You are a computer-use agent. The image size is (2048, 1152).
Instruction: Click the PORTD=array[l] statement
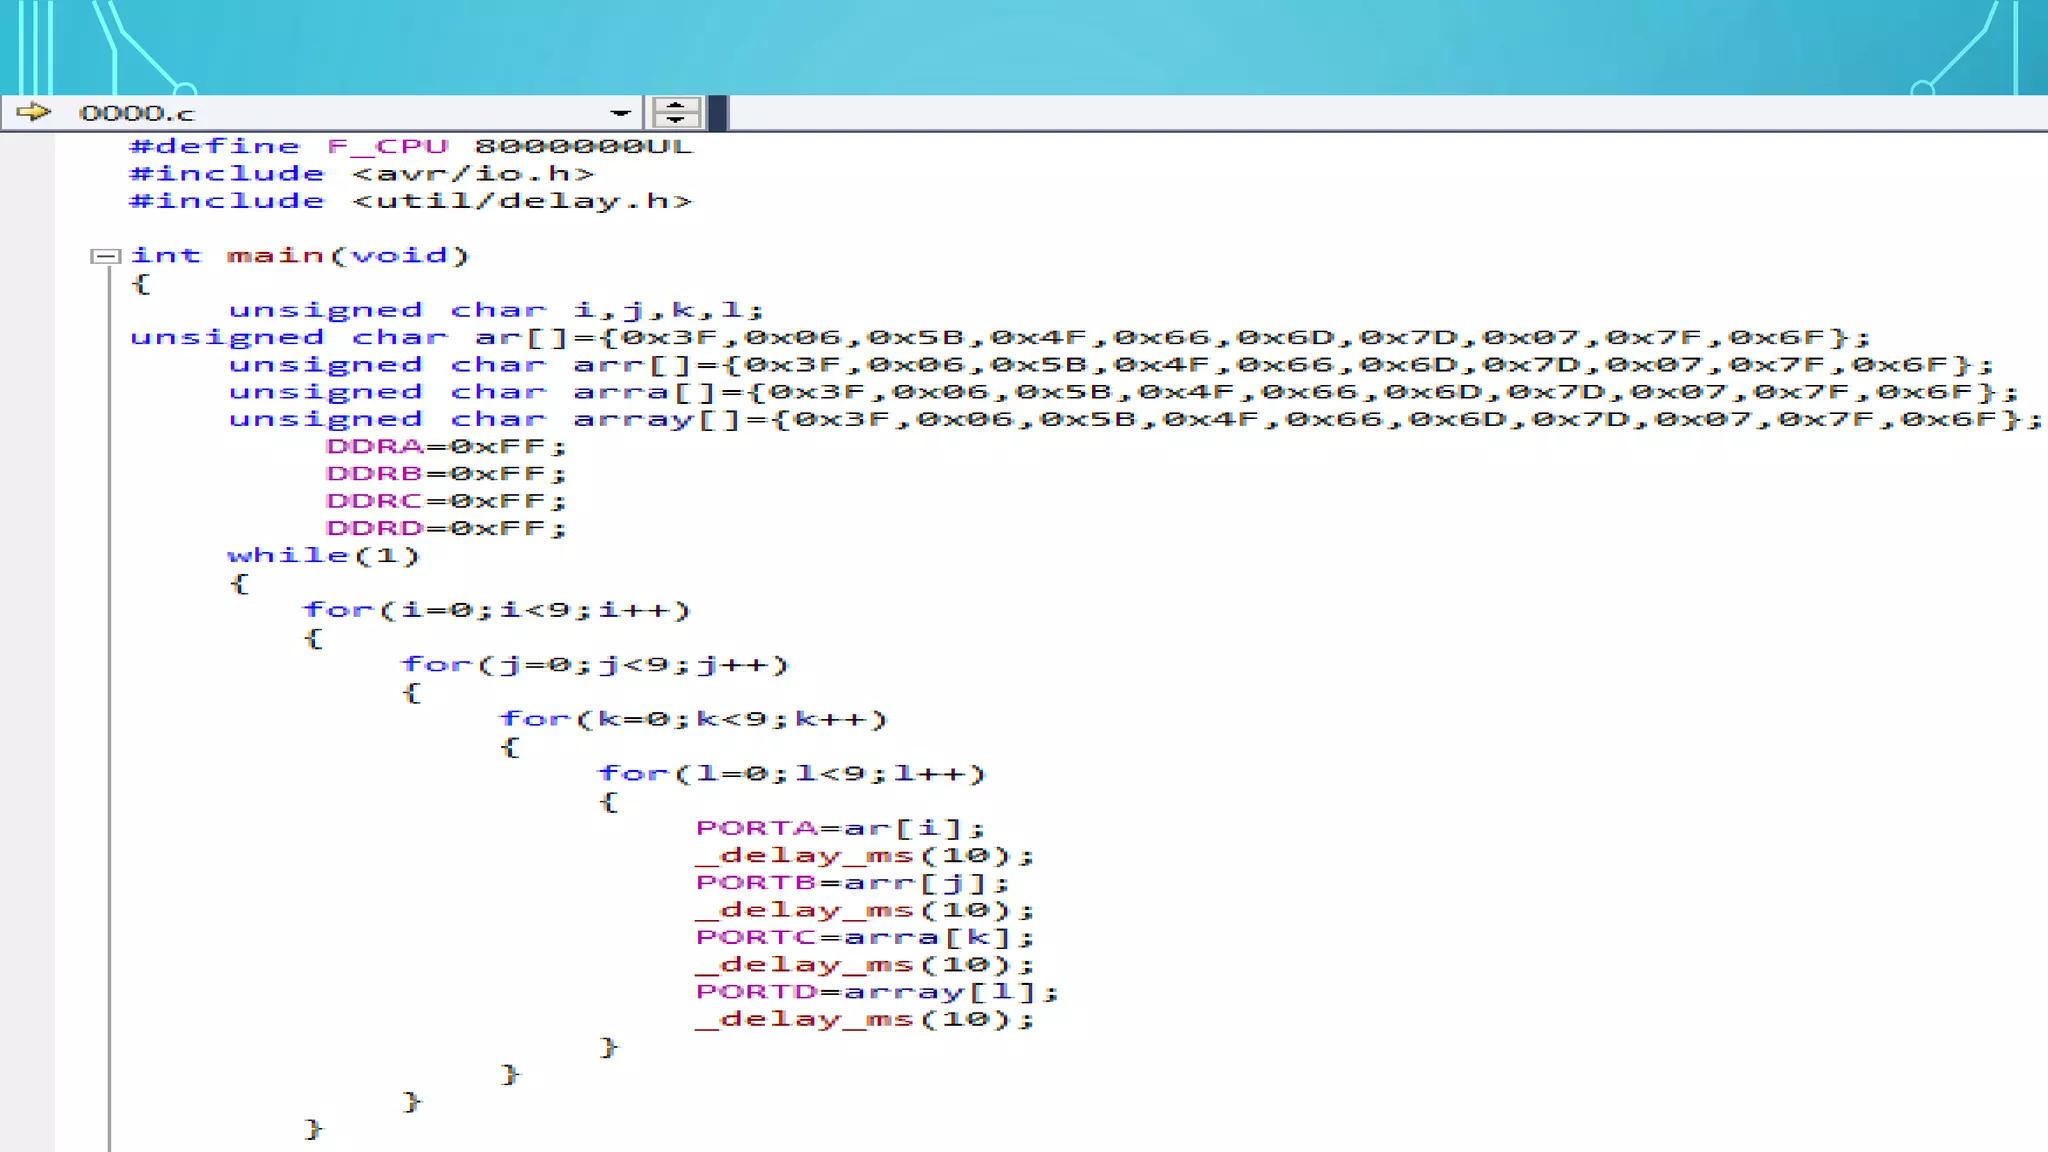pyautogui.click(x=876, y=992)
